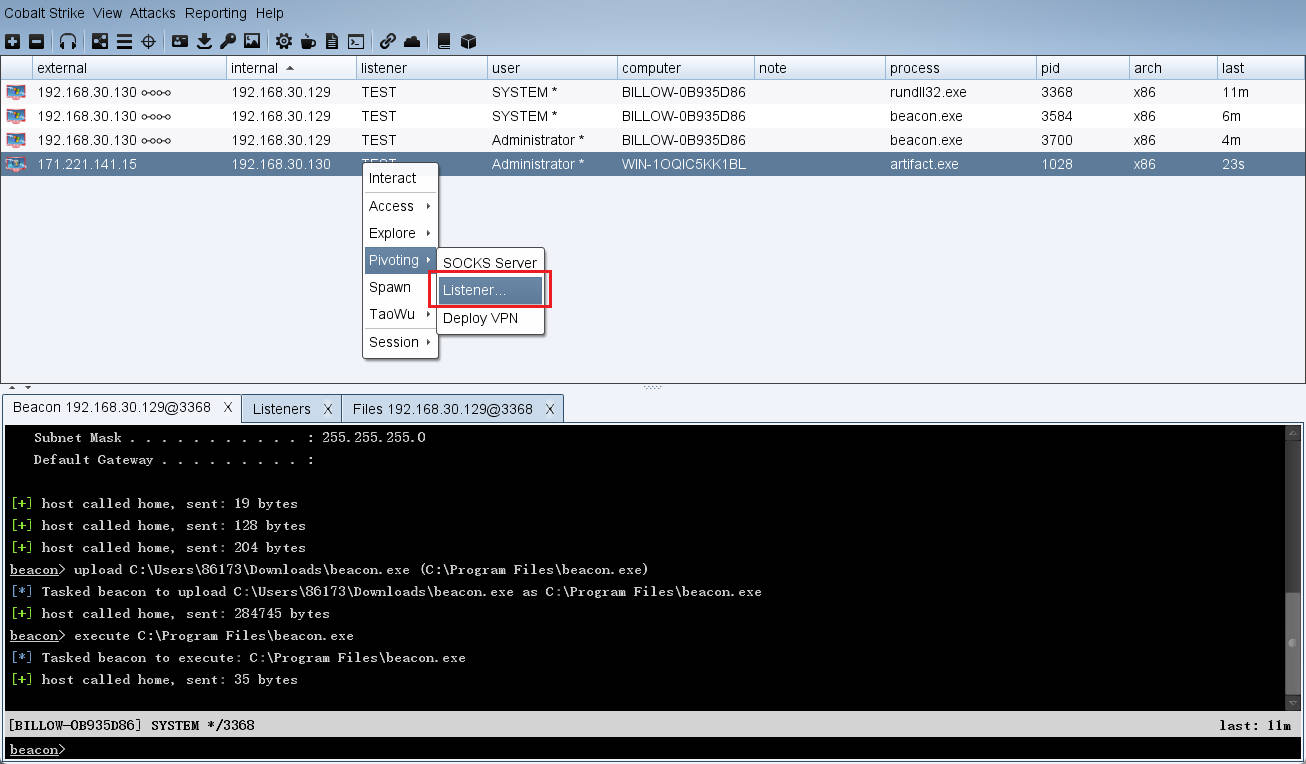The image size is (1306, 764).
Task: Sort by the listener column header
Action: tap(421, 68)
